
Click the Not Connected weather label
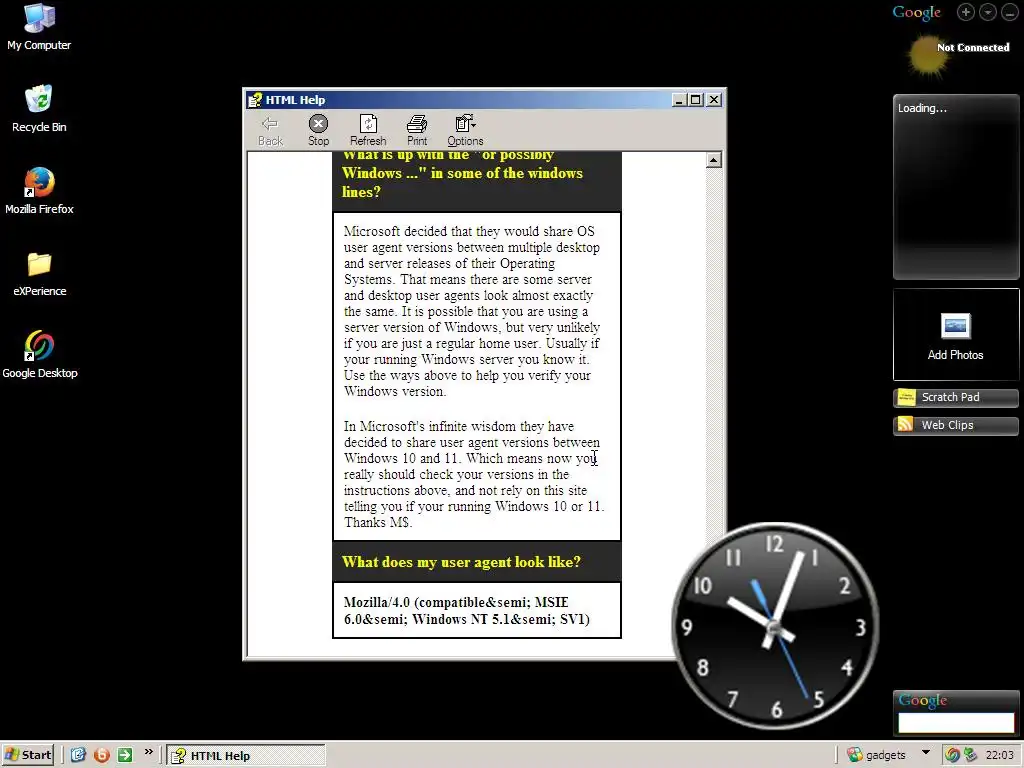point(973,47)
